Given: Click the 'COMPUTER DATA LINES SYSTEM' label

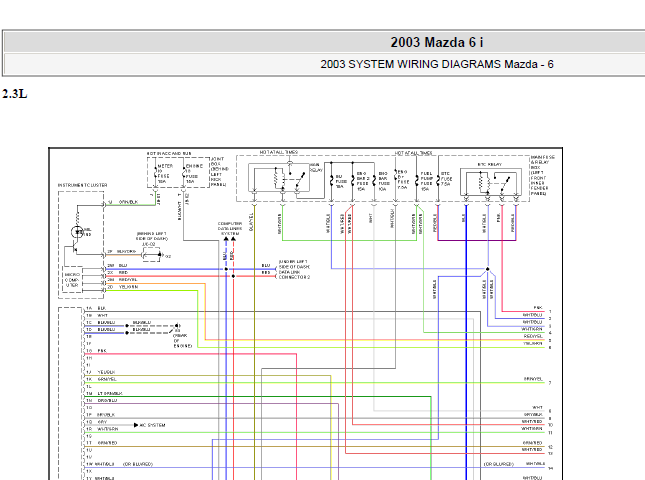Looking at the screenshot, I should [230, 229].
